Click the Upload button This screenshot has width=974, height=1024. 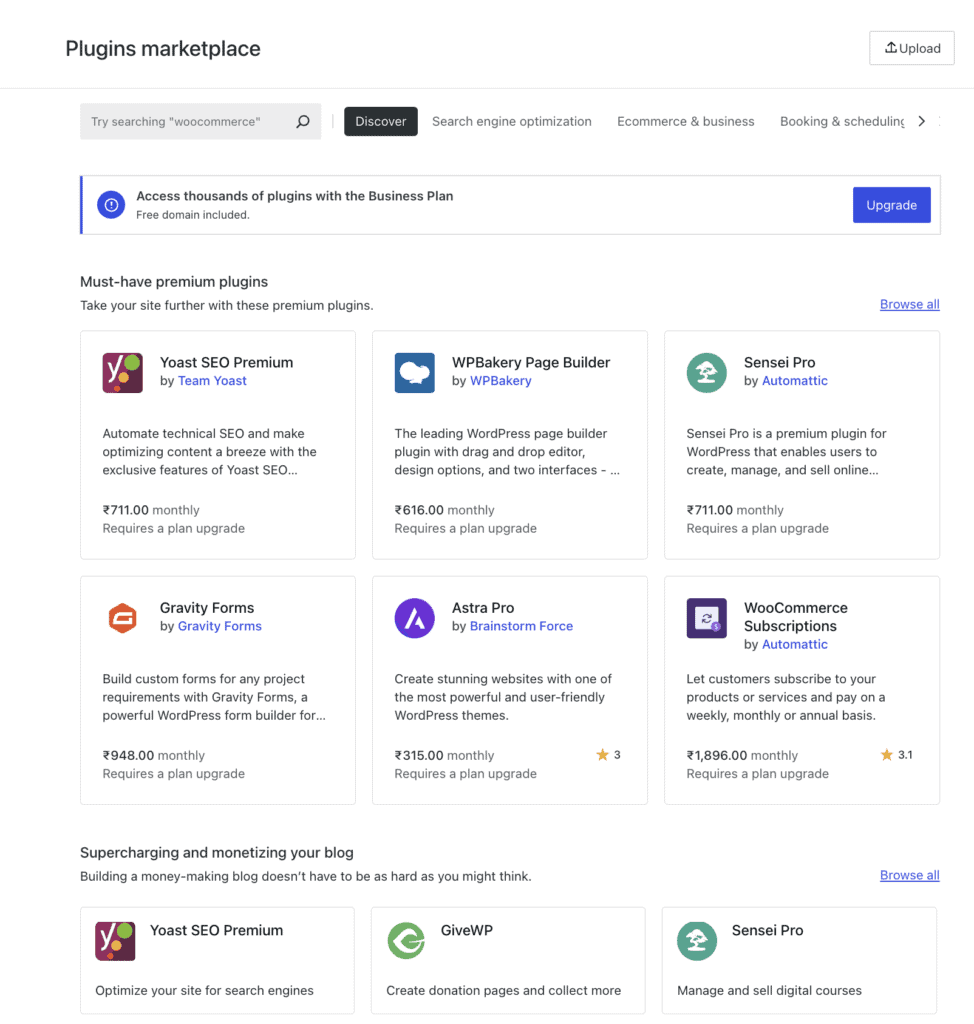pos(911,48)
